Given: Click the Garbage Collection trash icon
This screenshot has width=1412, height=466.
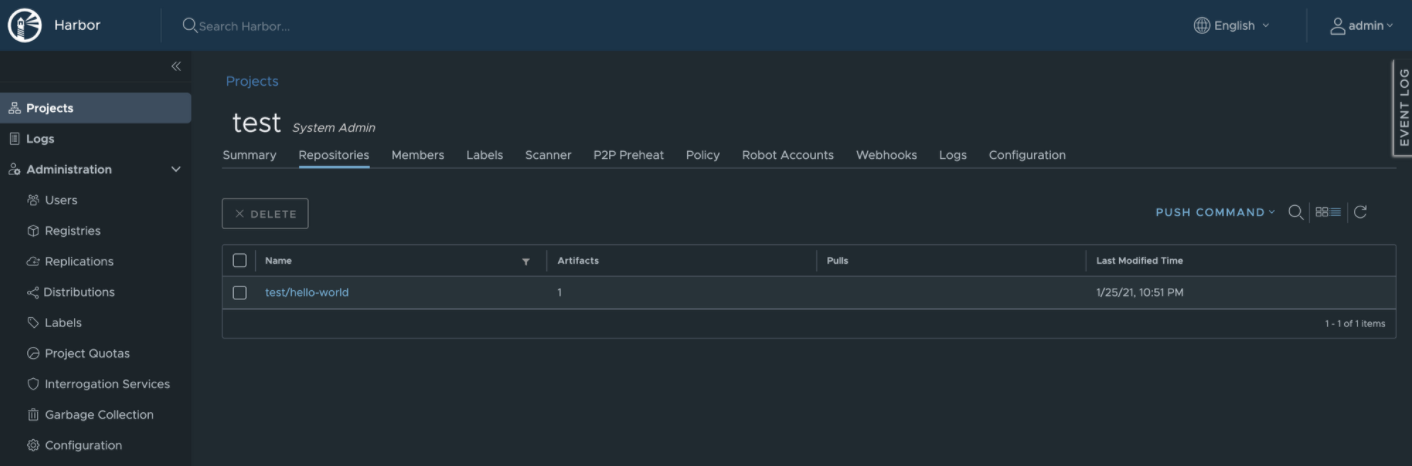Looking at the screenshot, I should tap(33, 415).
